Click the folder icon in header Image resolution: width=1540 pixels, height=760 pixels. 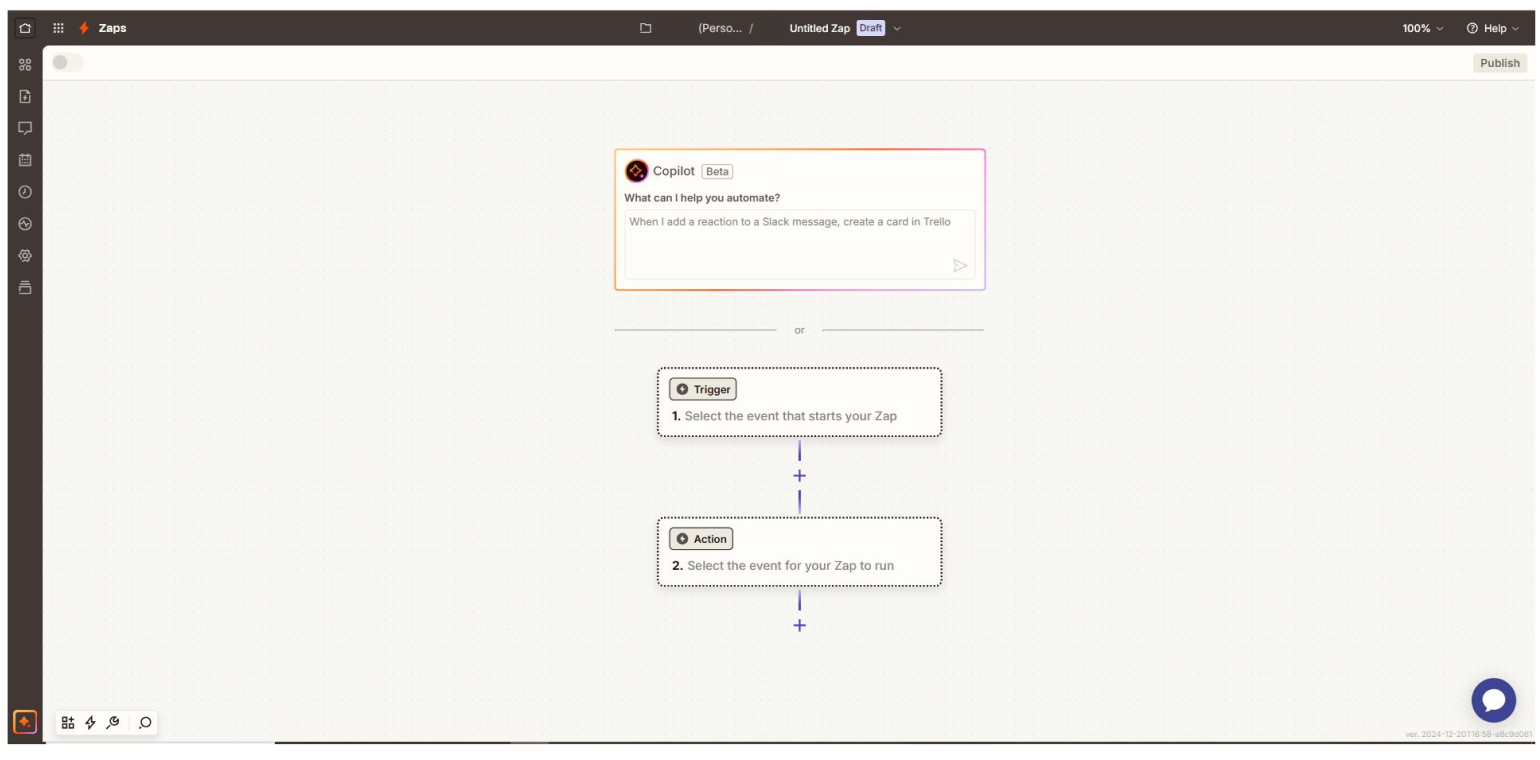(646, 28)
